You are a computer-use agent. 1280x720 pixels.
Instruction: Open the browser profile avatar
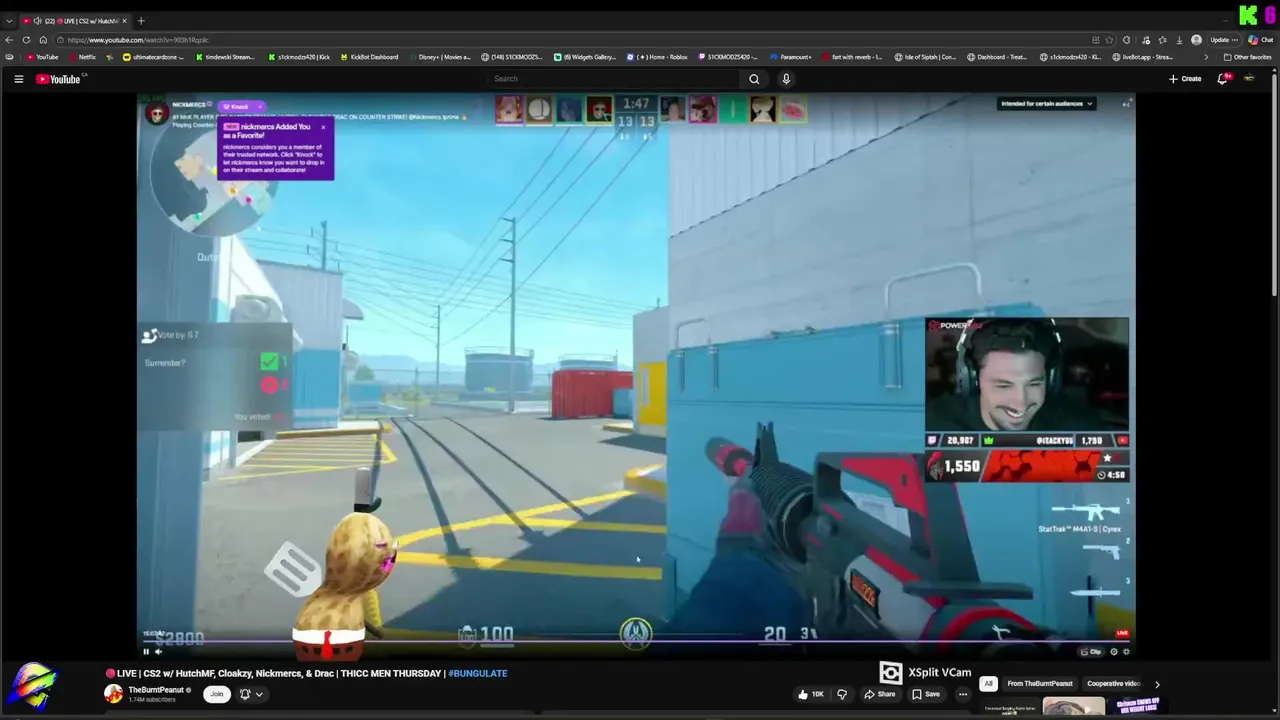click(x=1197, y=40)
